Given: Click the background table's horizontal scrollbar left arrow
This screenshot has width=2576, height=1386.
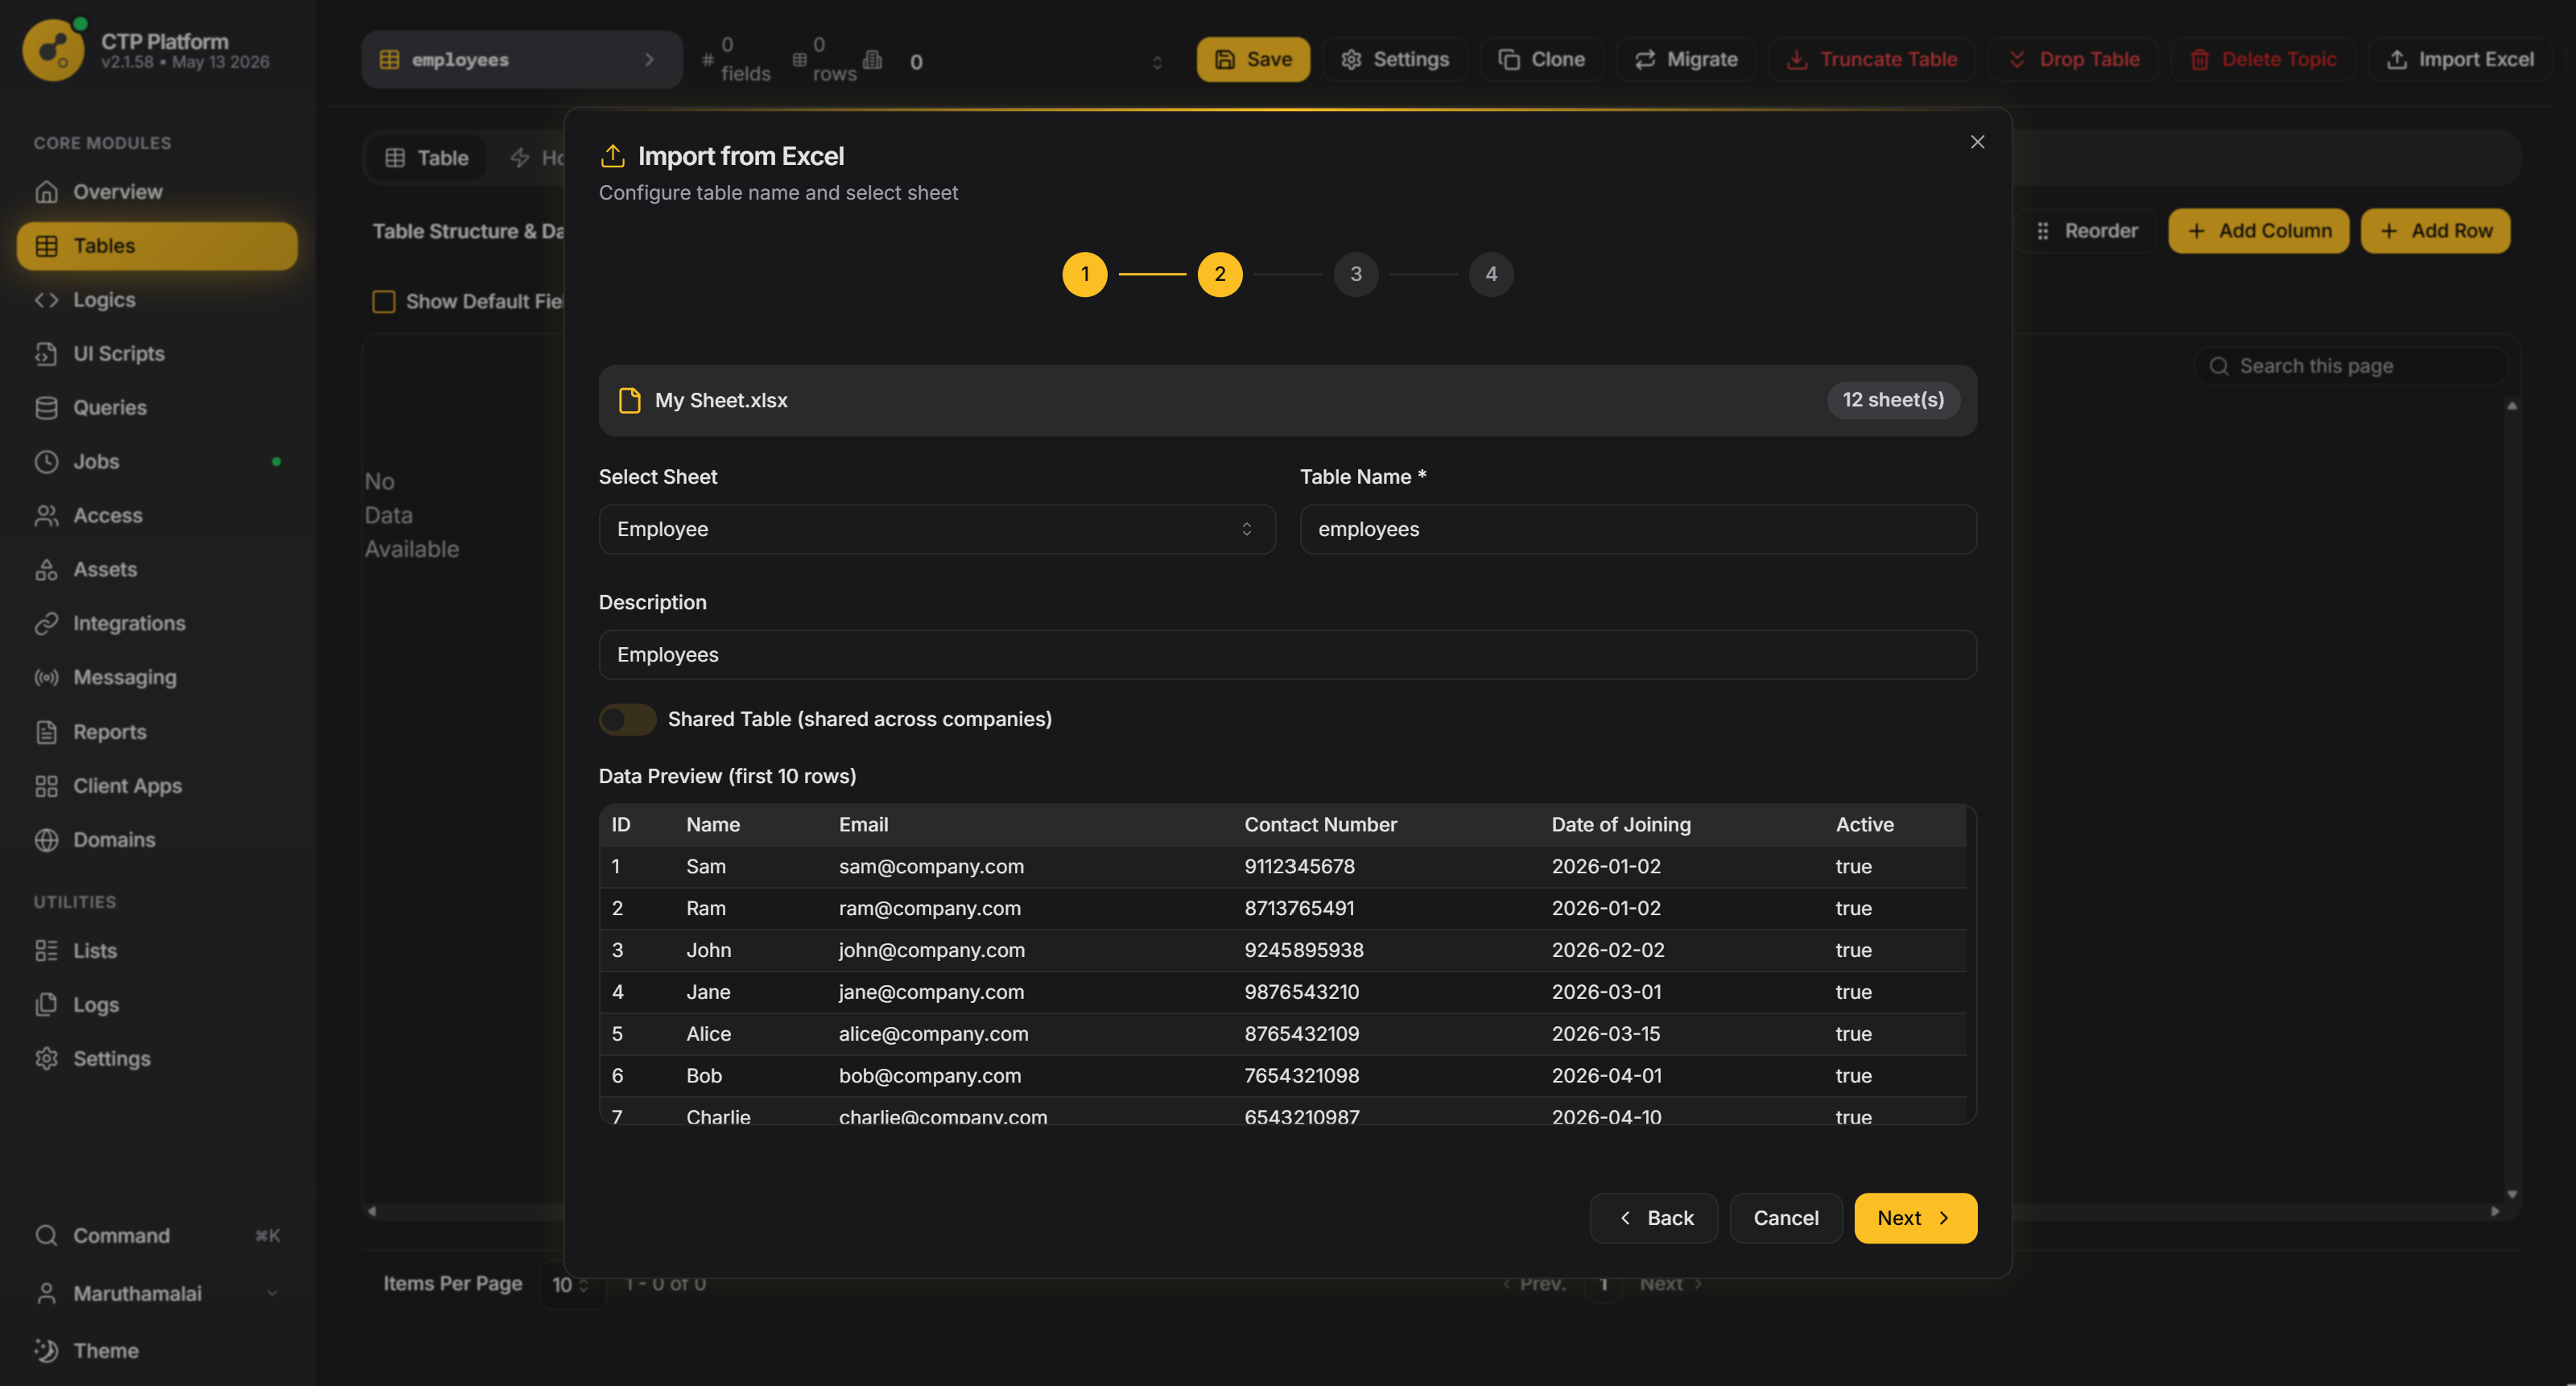Looking at the screenshot, I should click(372, 1211).
